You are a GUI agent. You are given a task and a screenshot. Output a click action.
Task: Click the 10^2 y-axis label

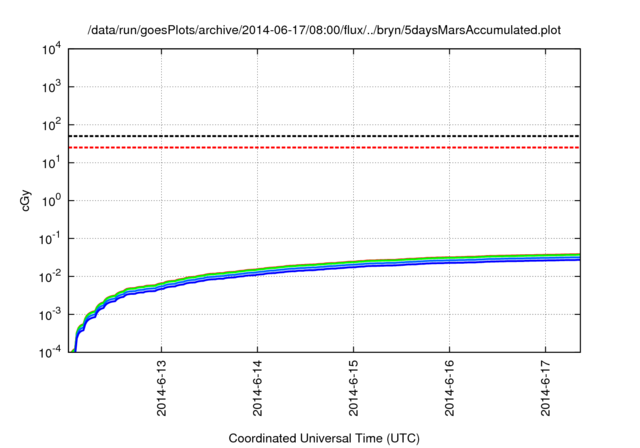coord(51,126)
